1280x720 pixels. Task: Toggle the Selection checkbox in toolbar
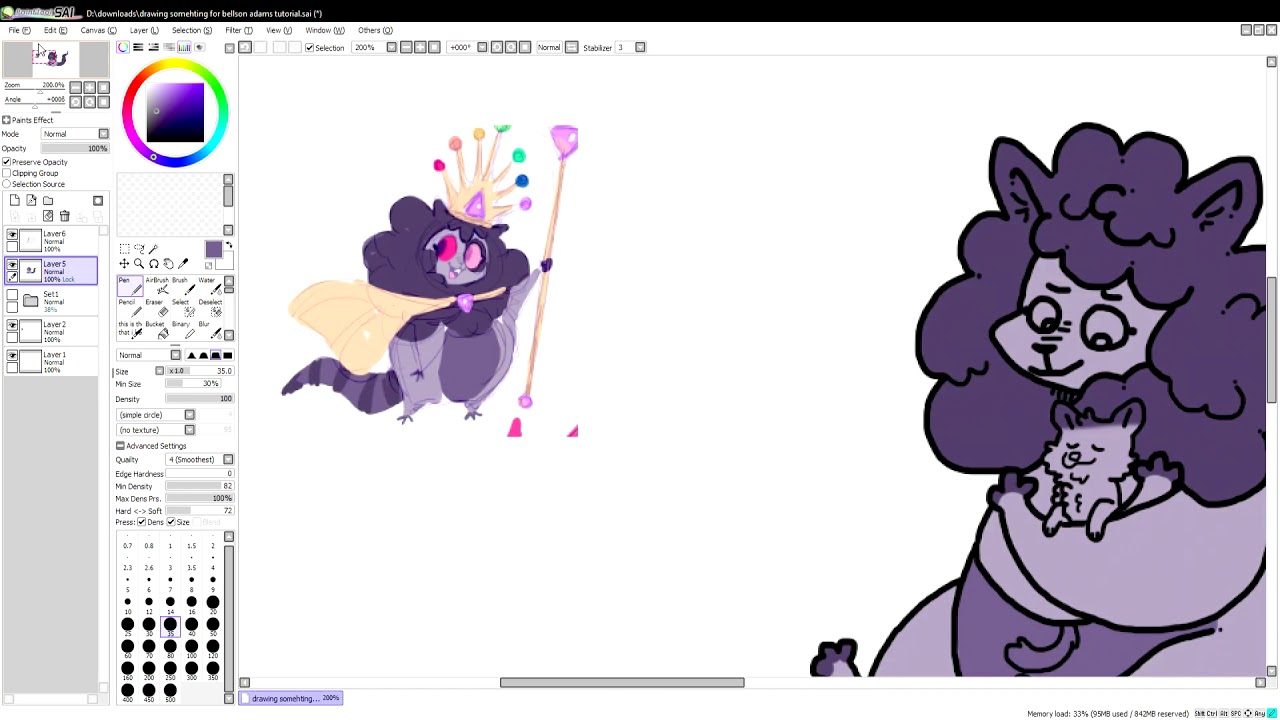tap(310, 48)
